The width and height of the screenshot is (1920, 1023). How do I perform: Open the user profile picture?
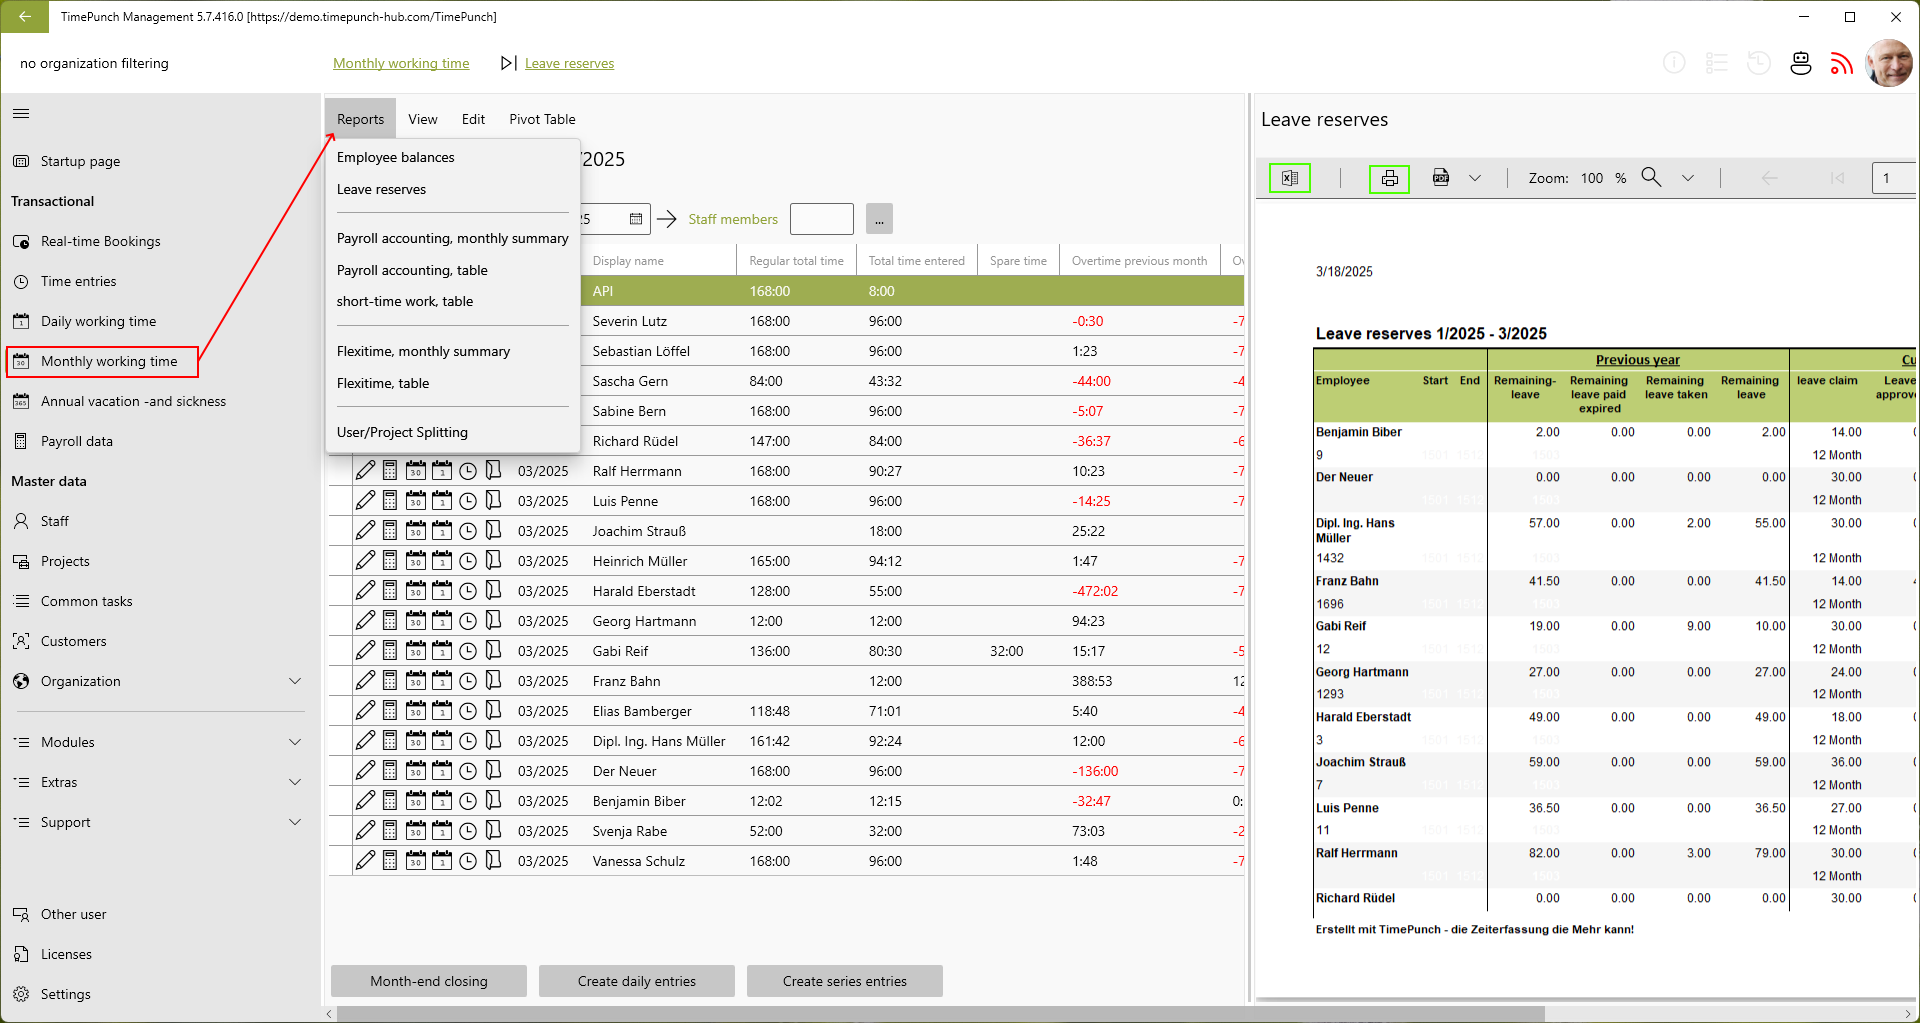(x=1889, y=63)
